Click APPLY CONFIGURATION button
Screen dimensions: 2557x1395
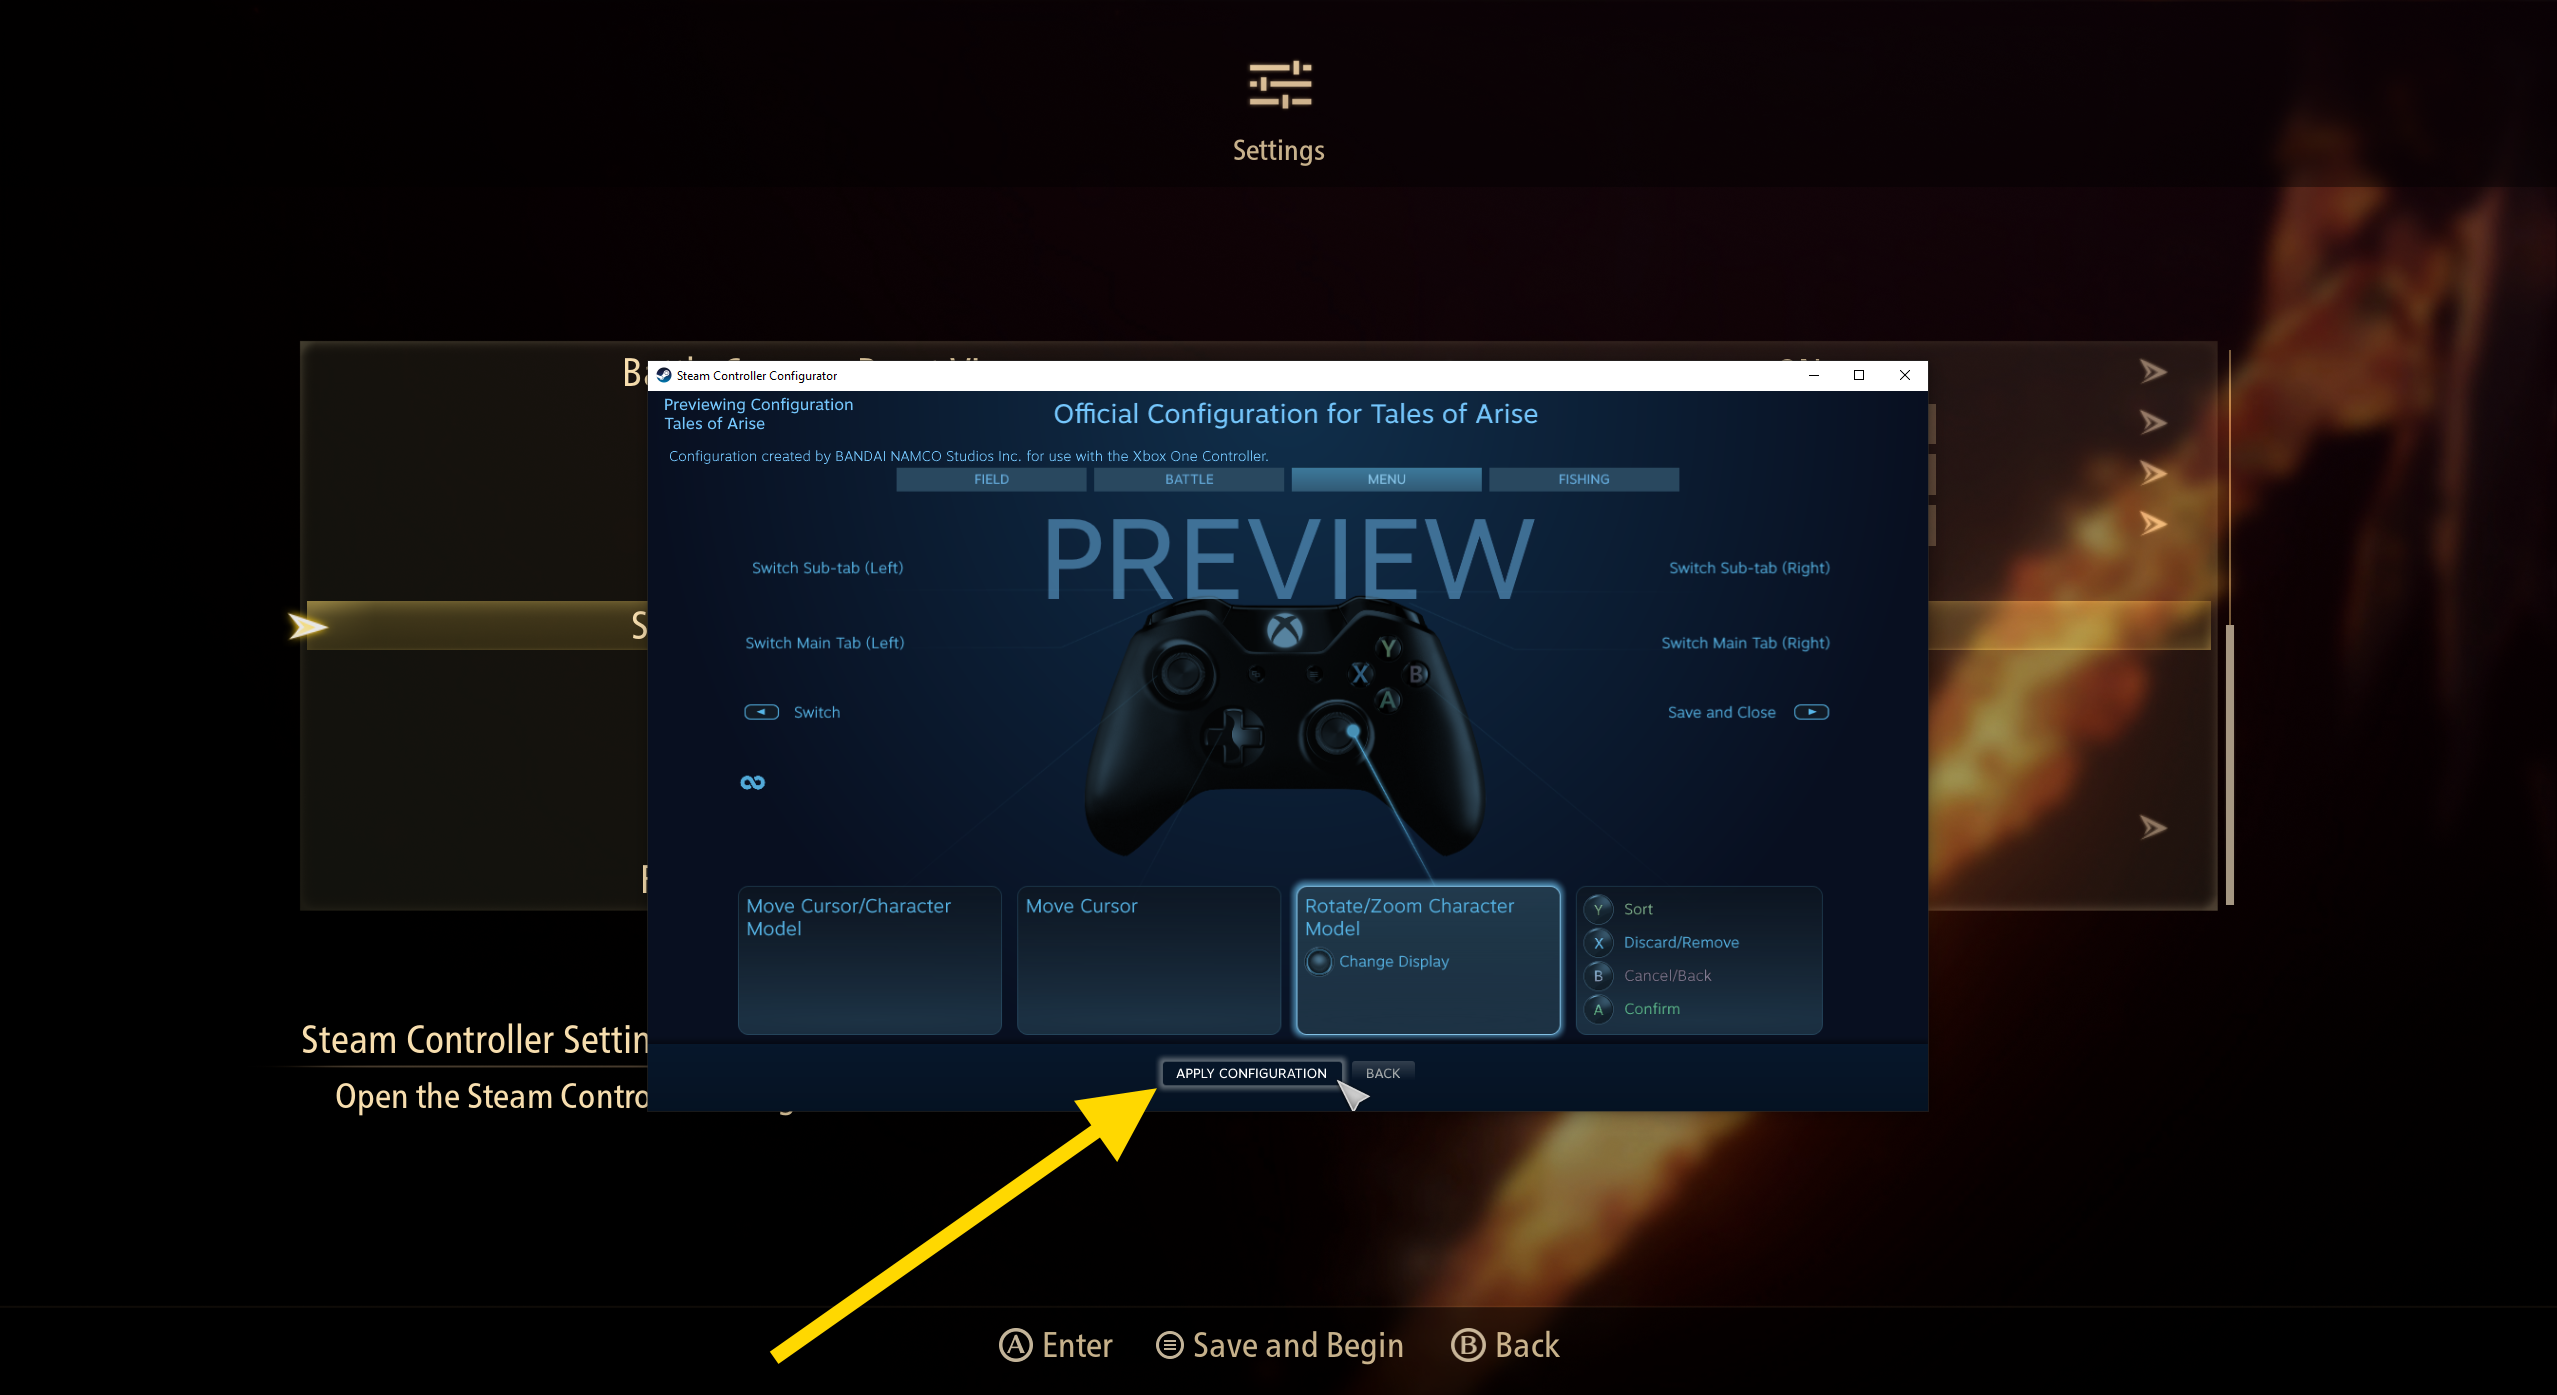[x=1247, y=1072]
